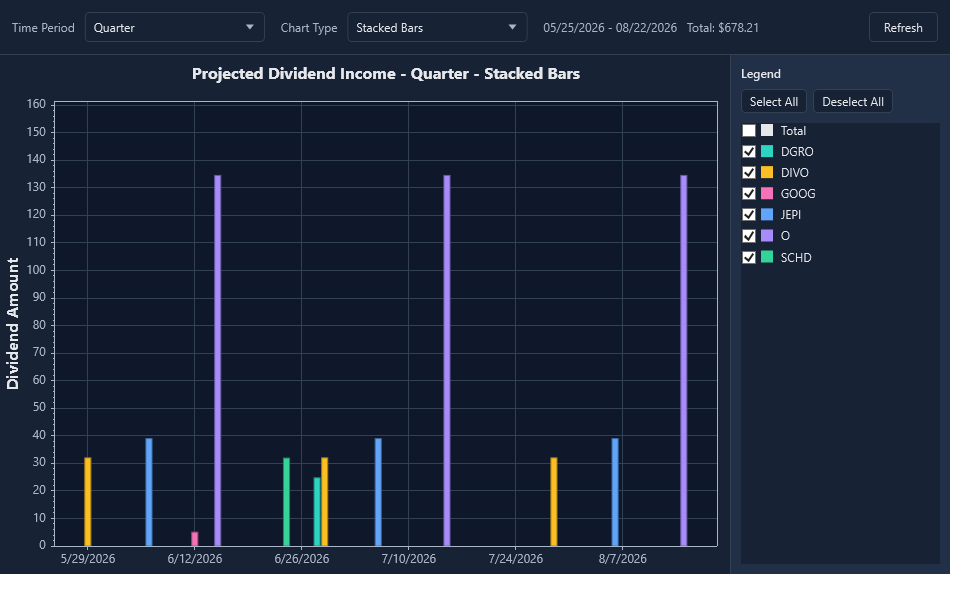The width and height of the screenshot is (966, 613).
Task: Open the Time Period dropdown
Action: coord(174,28)
